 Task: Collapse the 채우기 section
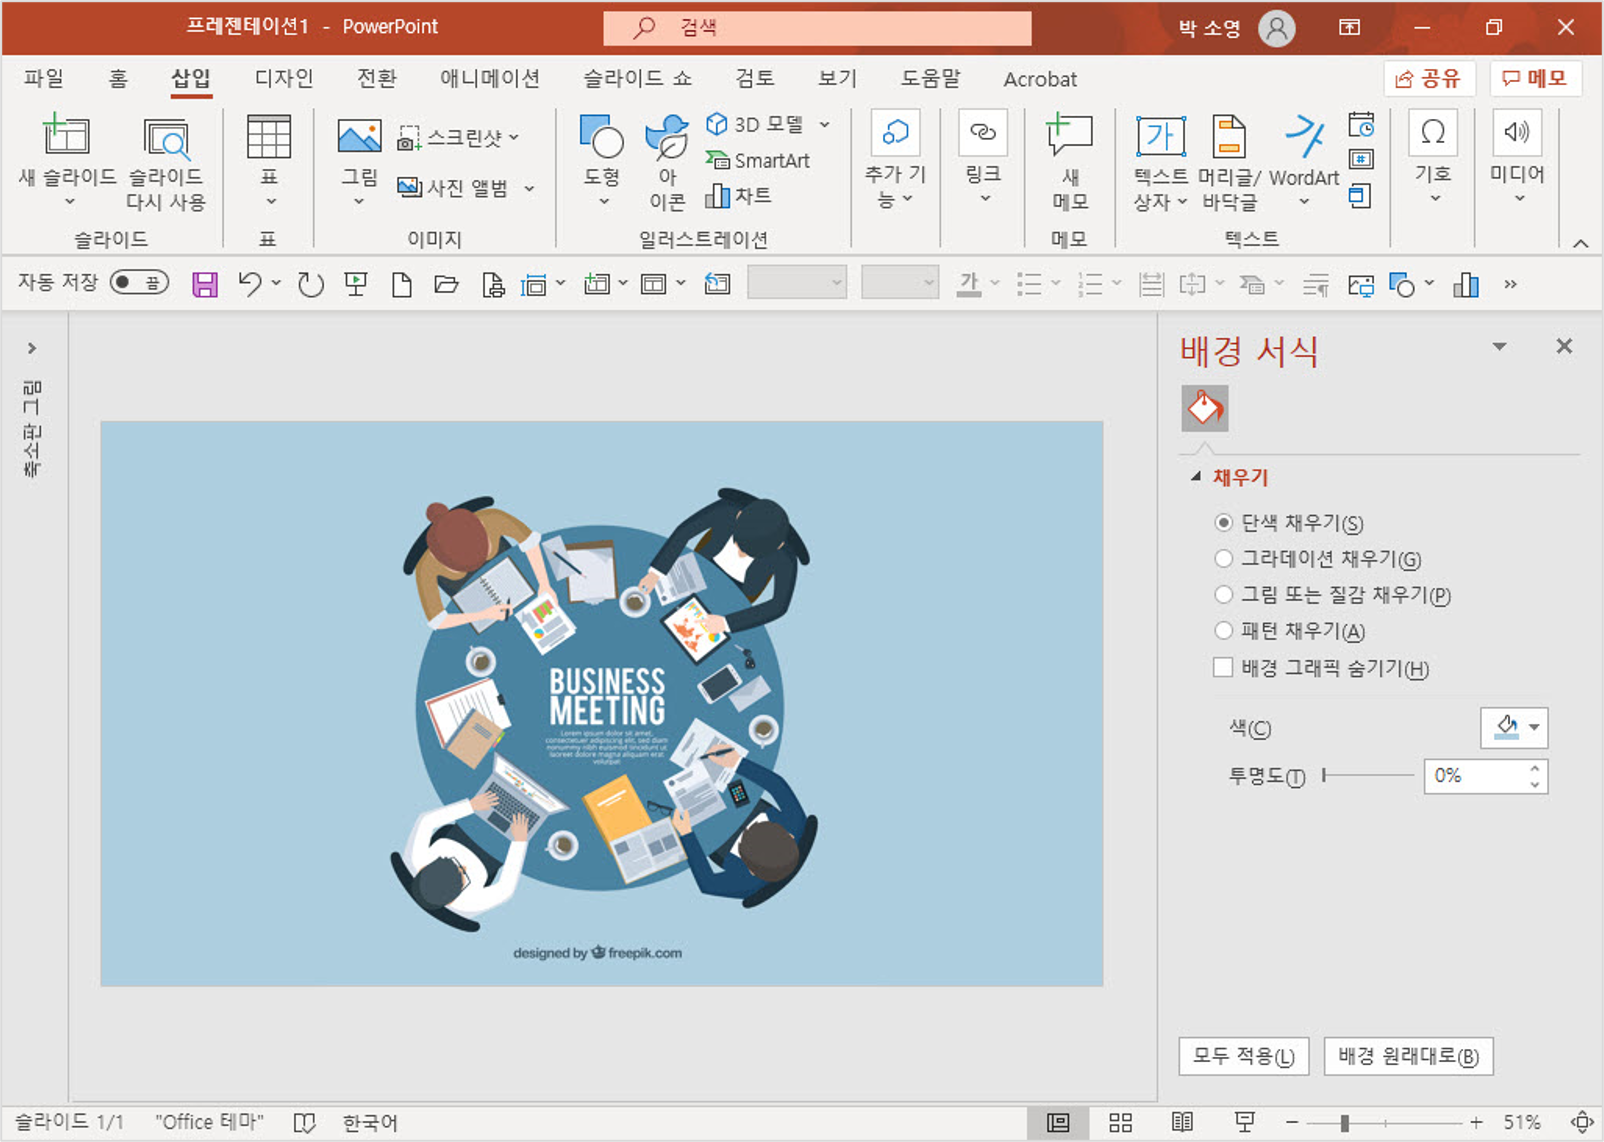[1196, 477]
